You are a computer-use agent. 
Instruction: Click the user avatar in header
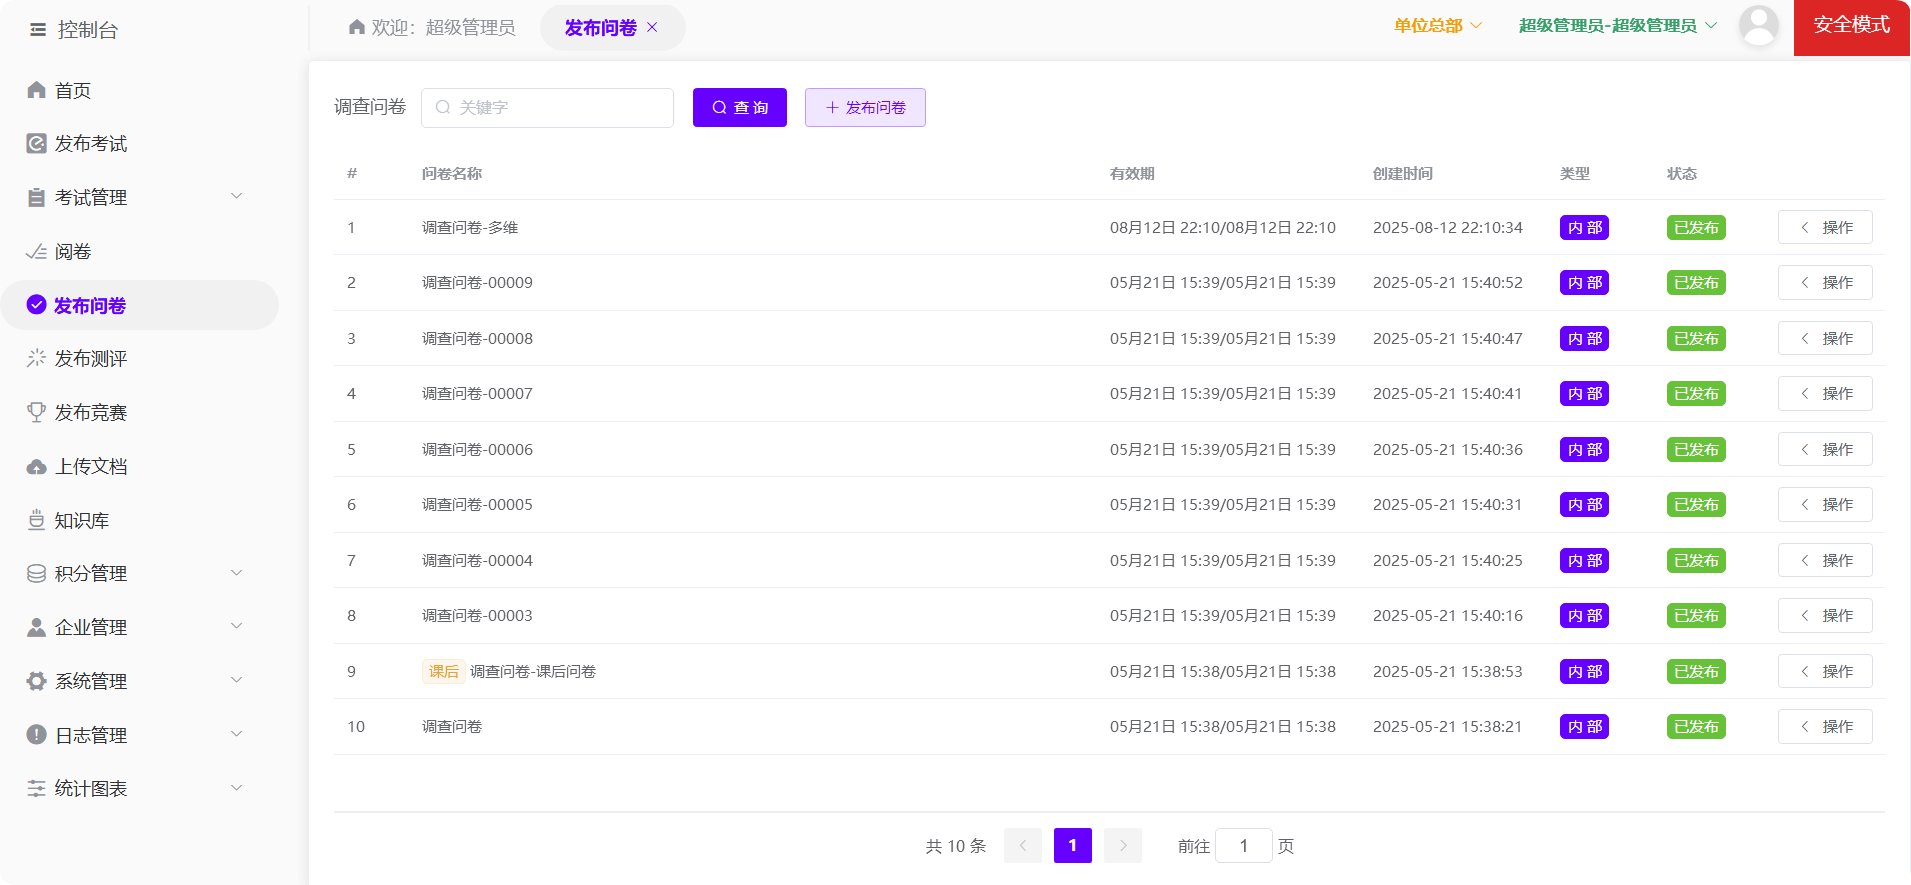1758,26
